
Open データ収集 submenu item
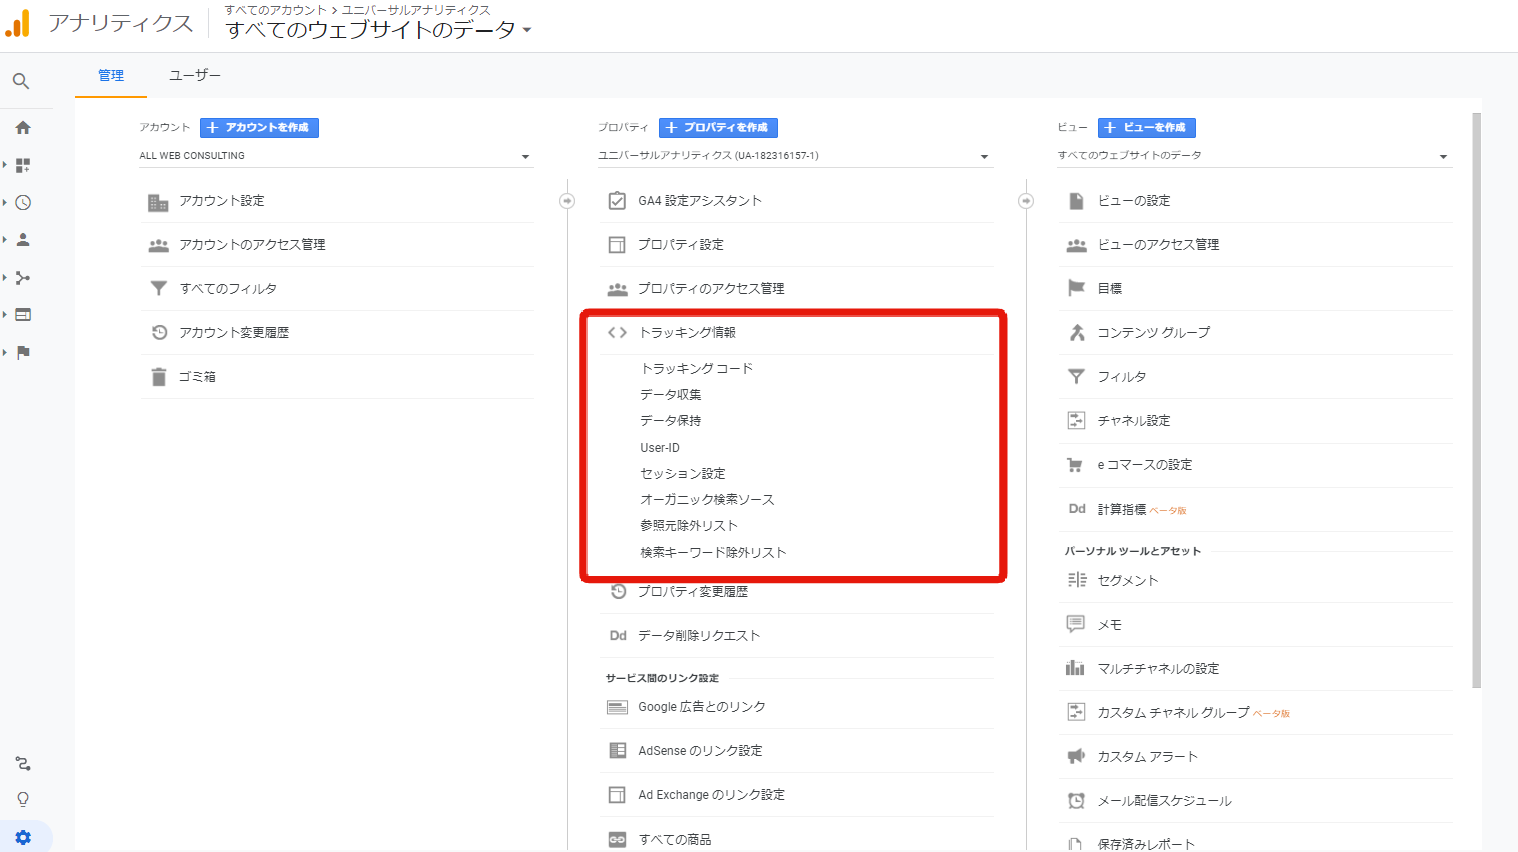tap(671, 395)
